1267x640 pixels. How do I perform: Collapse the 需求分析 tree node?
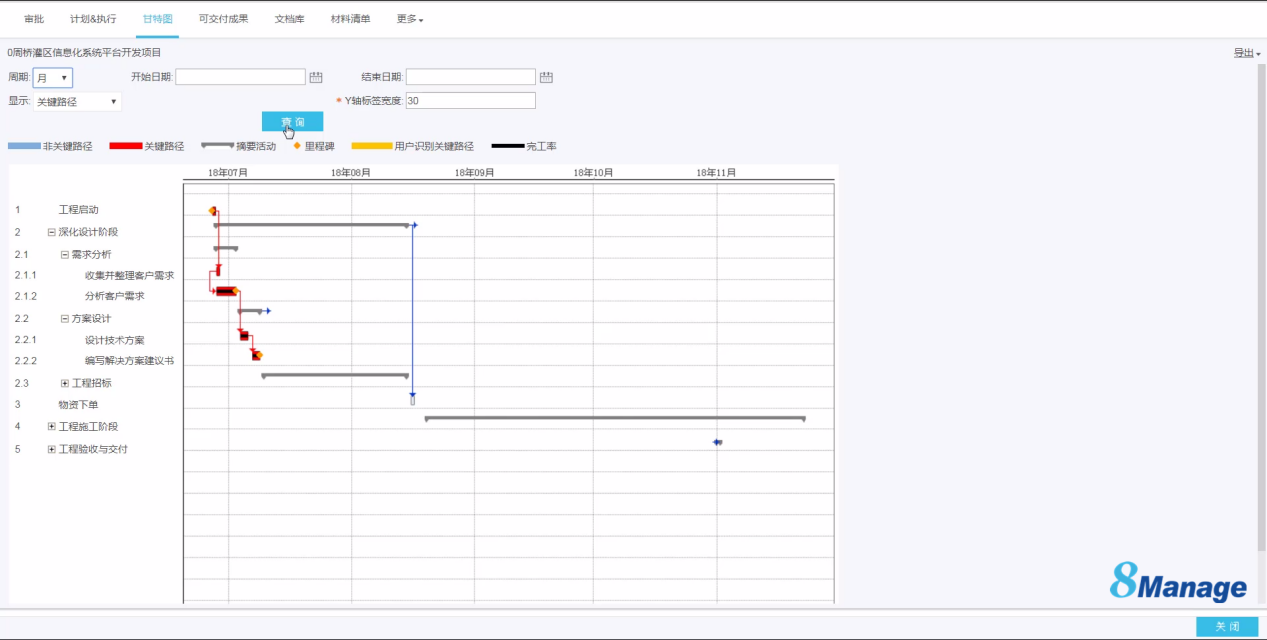coord(65,254)
